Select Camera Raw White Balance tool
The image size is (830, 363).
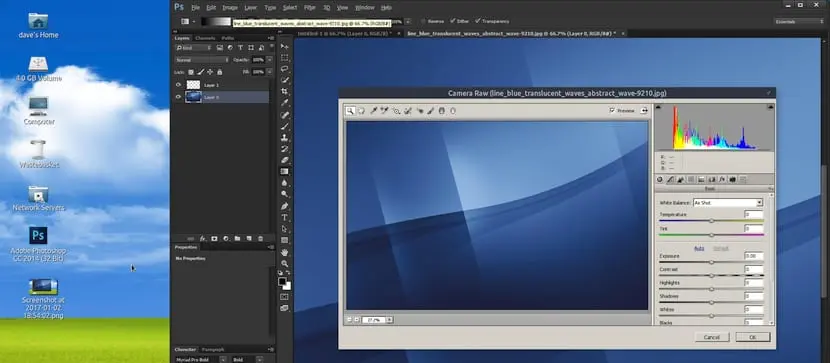373,111
